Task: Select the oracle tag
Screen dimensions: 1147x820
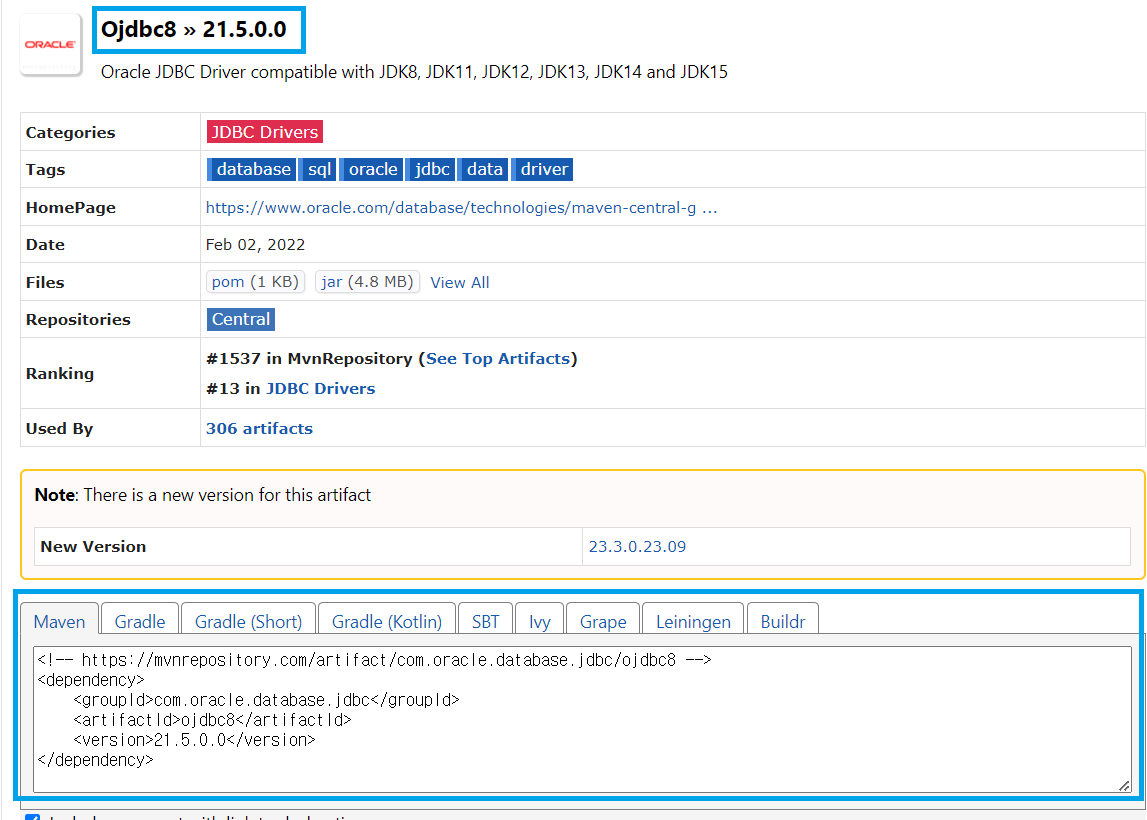Action: pyautogui.click(x=371, y=169)
